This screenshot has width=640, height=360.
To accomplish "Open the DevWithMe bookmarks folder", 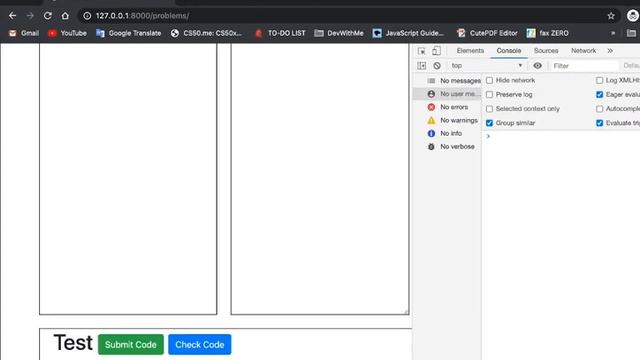I will point(339,33).
